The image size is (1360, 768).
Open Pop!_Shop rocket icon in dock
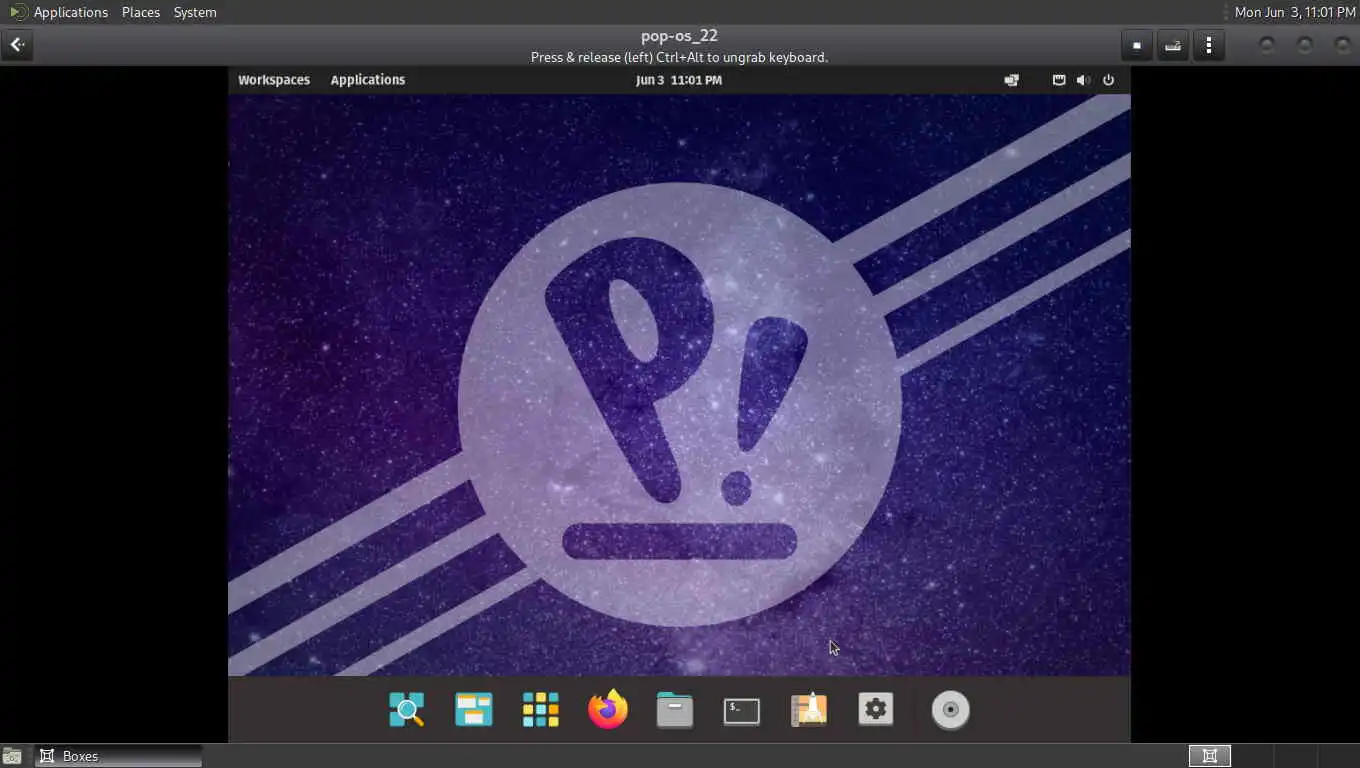point(809,710)
